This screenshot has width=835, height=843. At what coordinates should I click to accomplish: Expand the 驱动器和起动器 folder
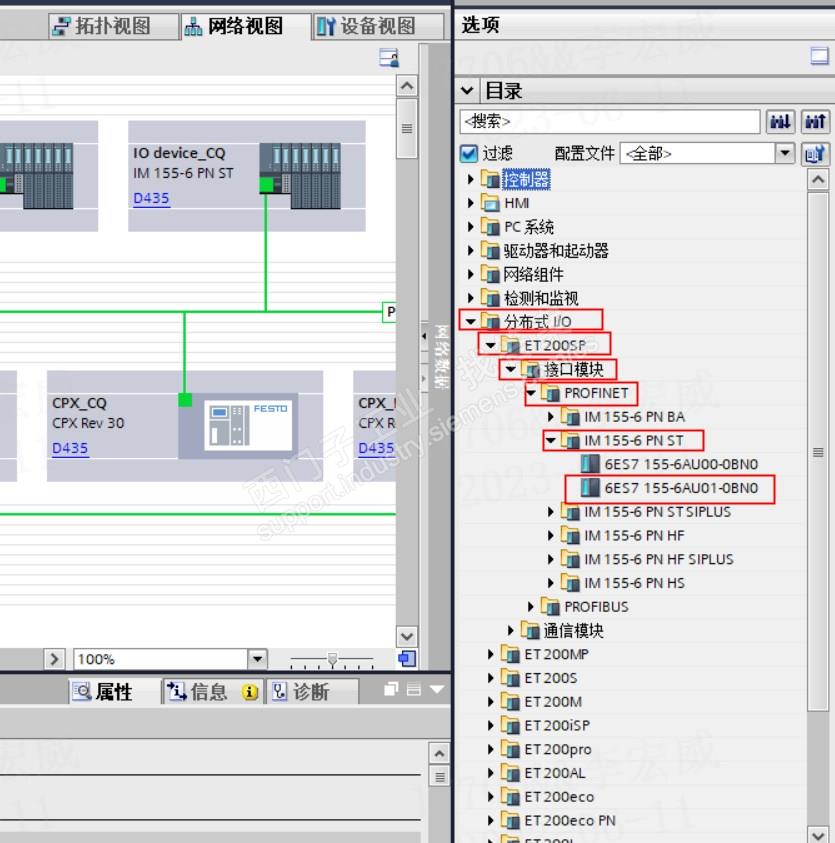pyautogui.click(x=470, y=251)
